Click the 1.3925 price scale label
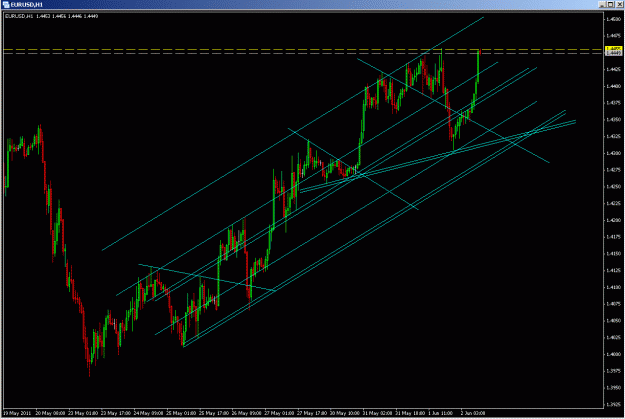The image size is (625, 419). click(x=613, y=404)
